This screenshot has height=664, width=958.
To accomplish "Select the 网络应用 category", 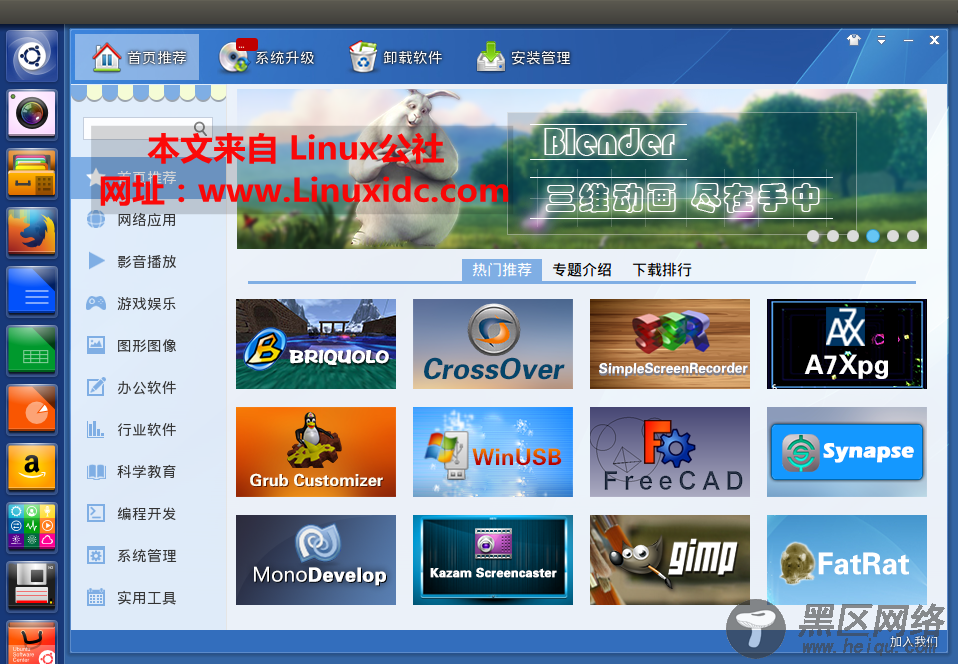I will 148,219.
